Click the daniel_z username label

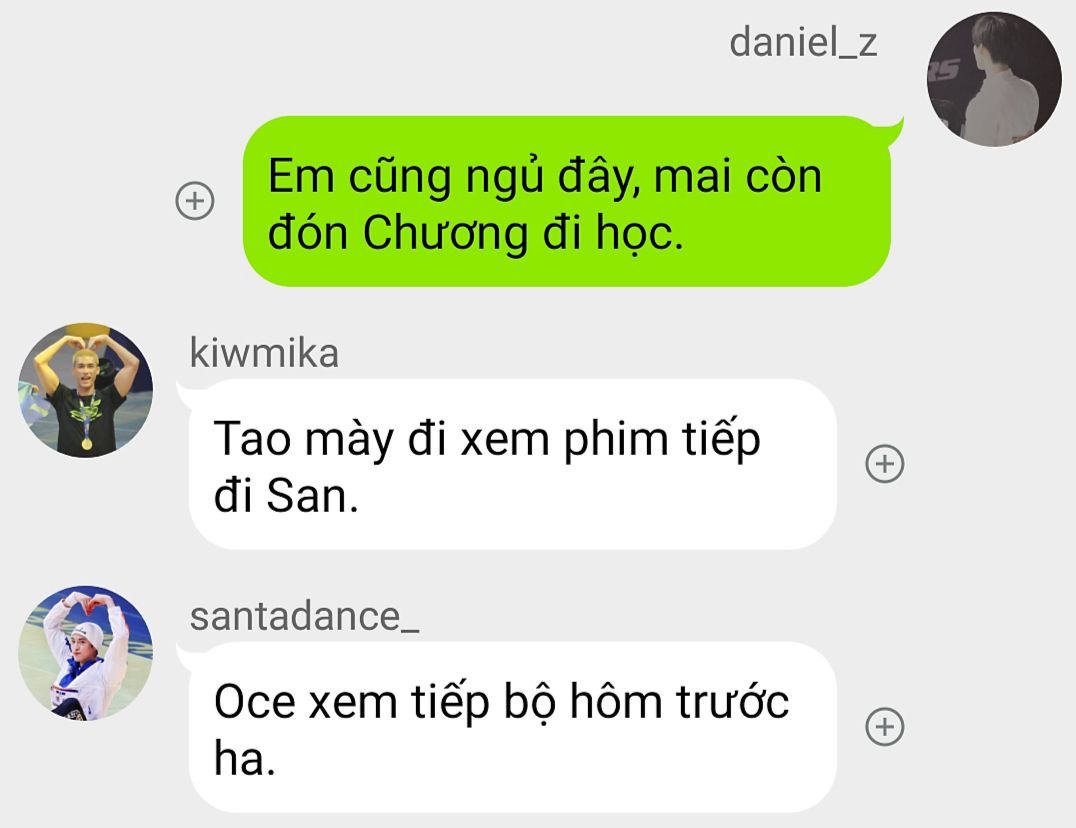click(x=803, y=43)
